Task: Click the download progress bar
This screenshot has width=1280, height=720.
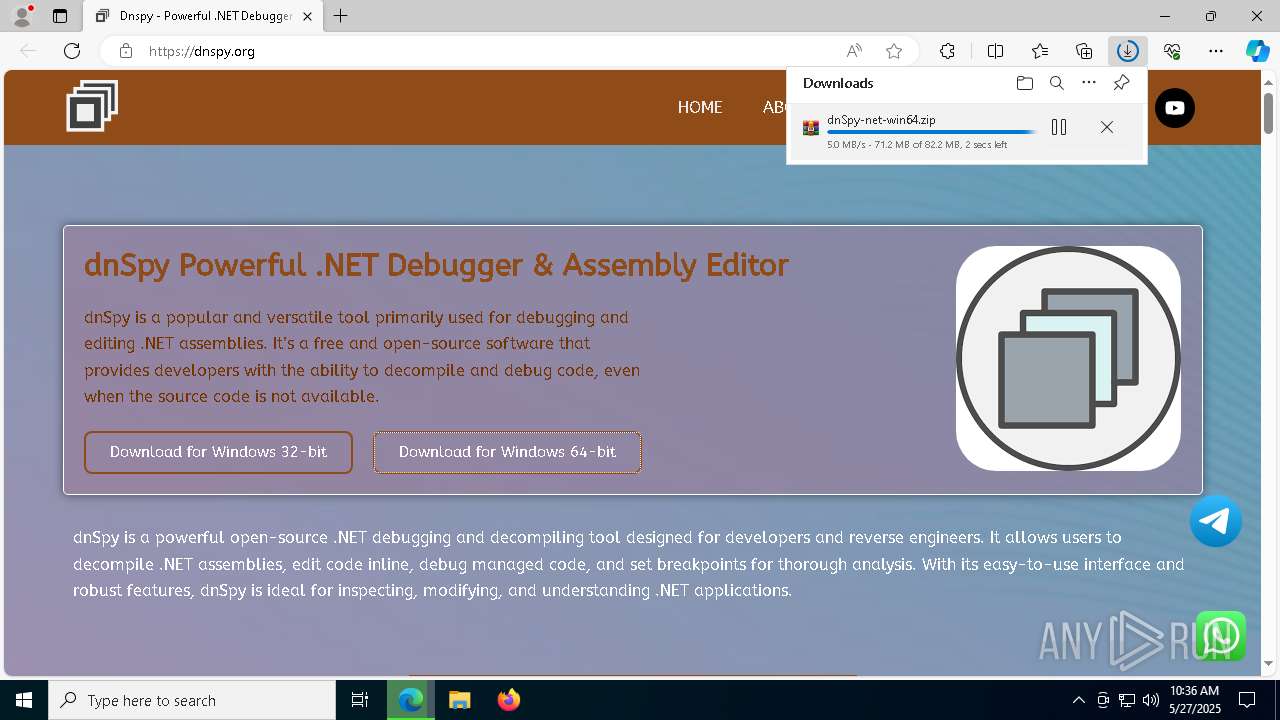Action: [x=931, y=132]
